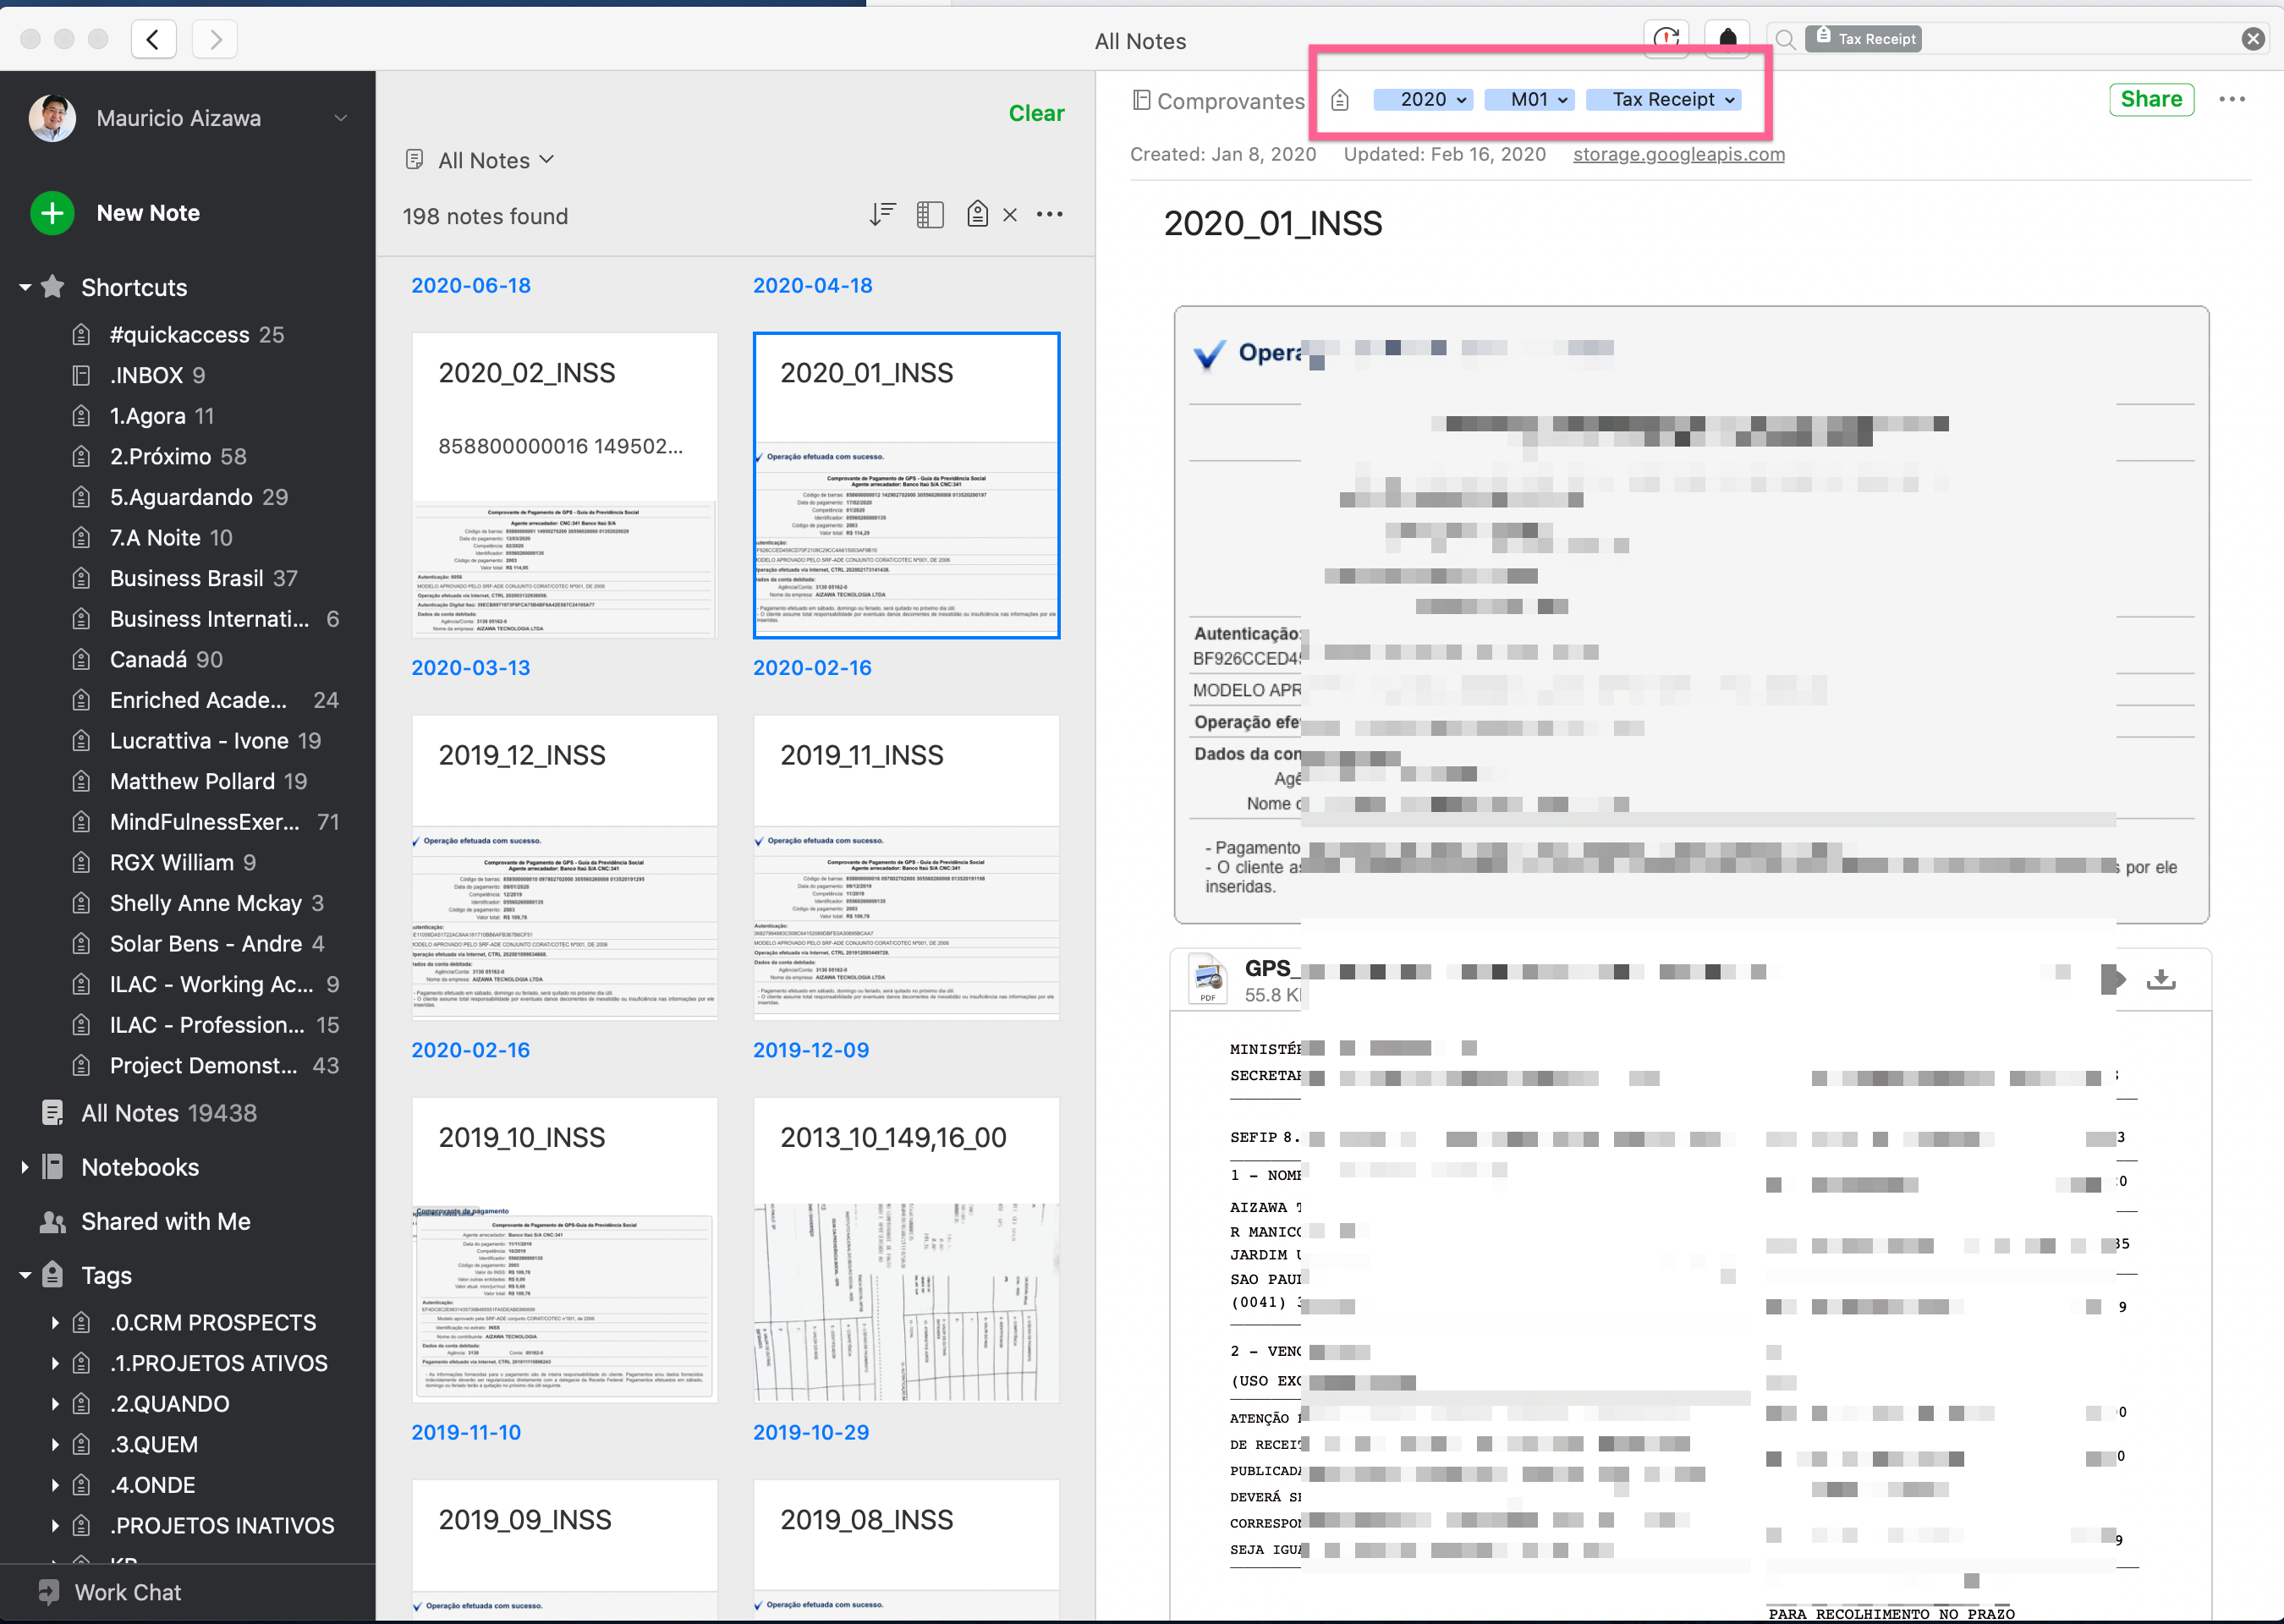Select All Notes 19438 in the sidebar

[x=150, y=1113]
